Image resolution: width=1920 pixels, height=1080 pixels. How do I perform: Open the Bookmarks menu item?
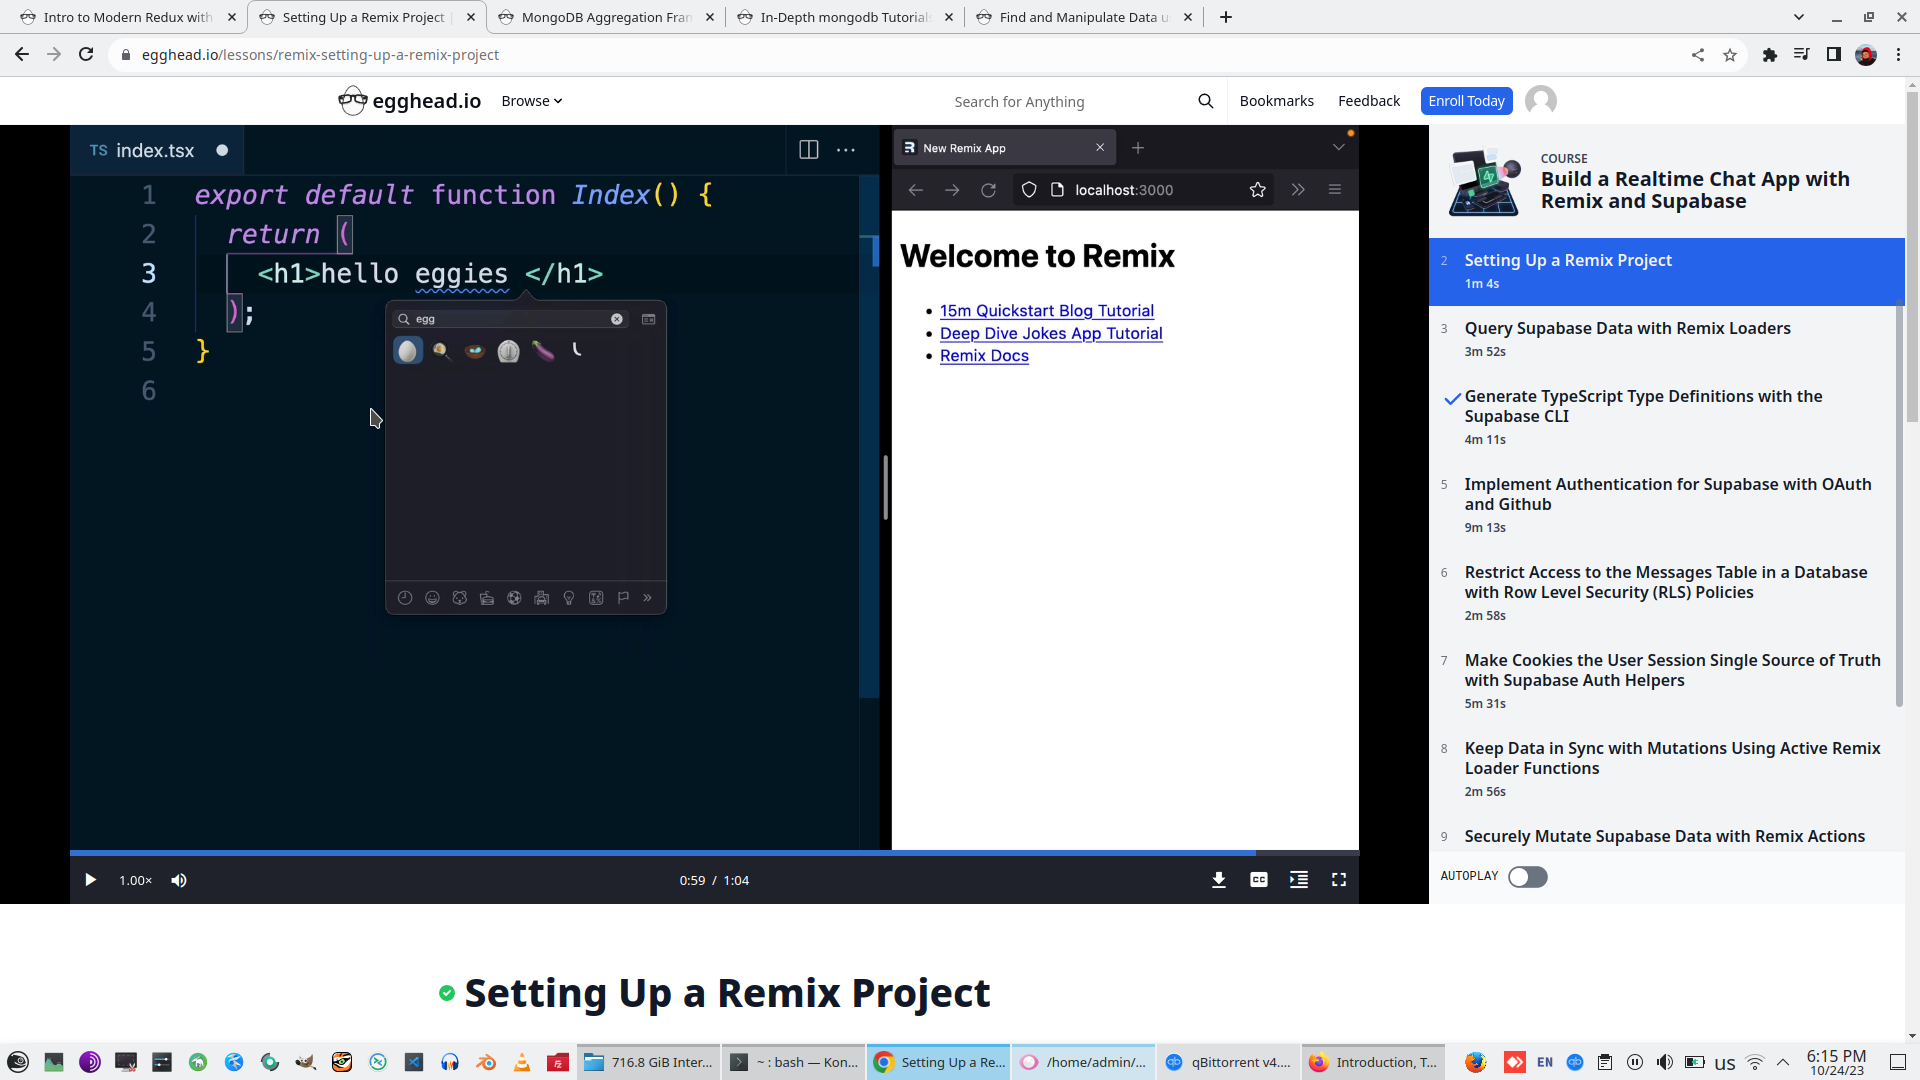point(1276,101)
